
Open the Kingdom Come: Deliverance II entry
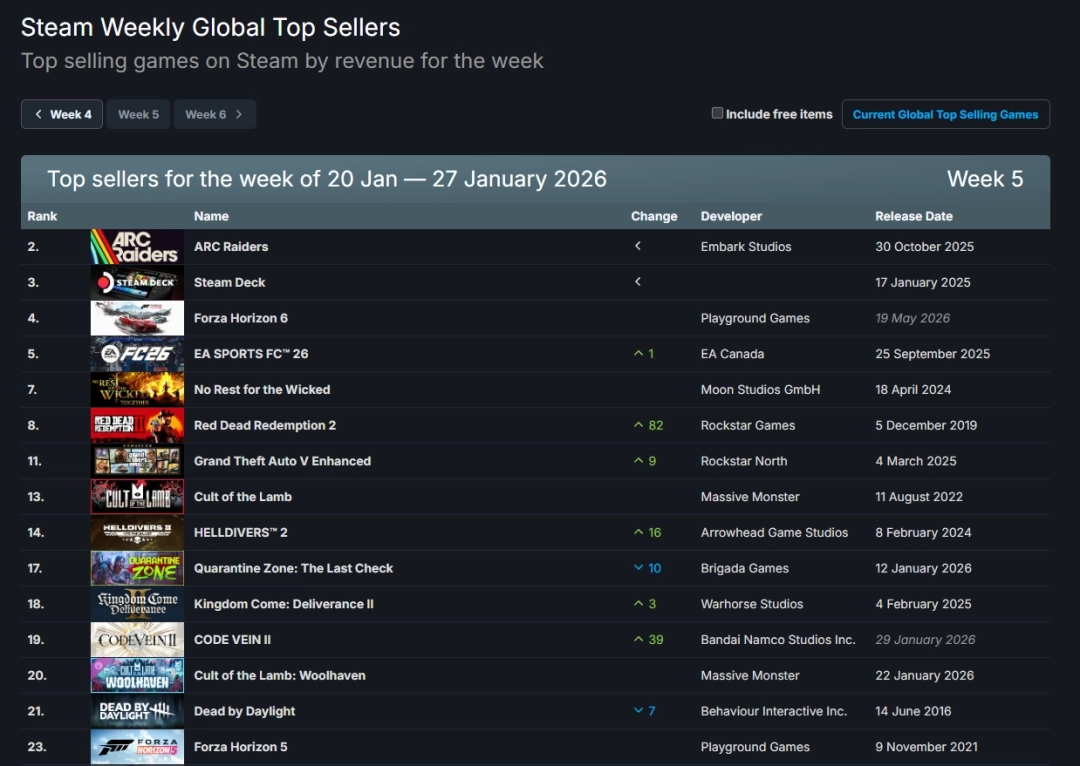pos(284,604)
